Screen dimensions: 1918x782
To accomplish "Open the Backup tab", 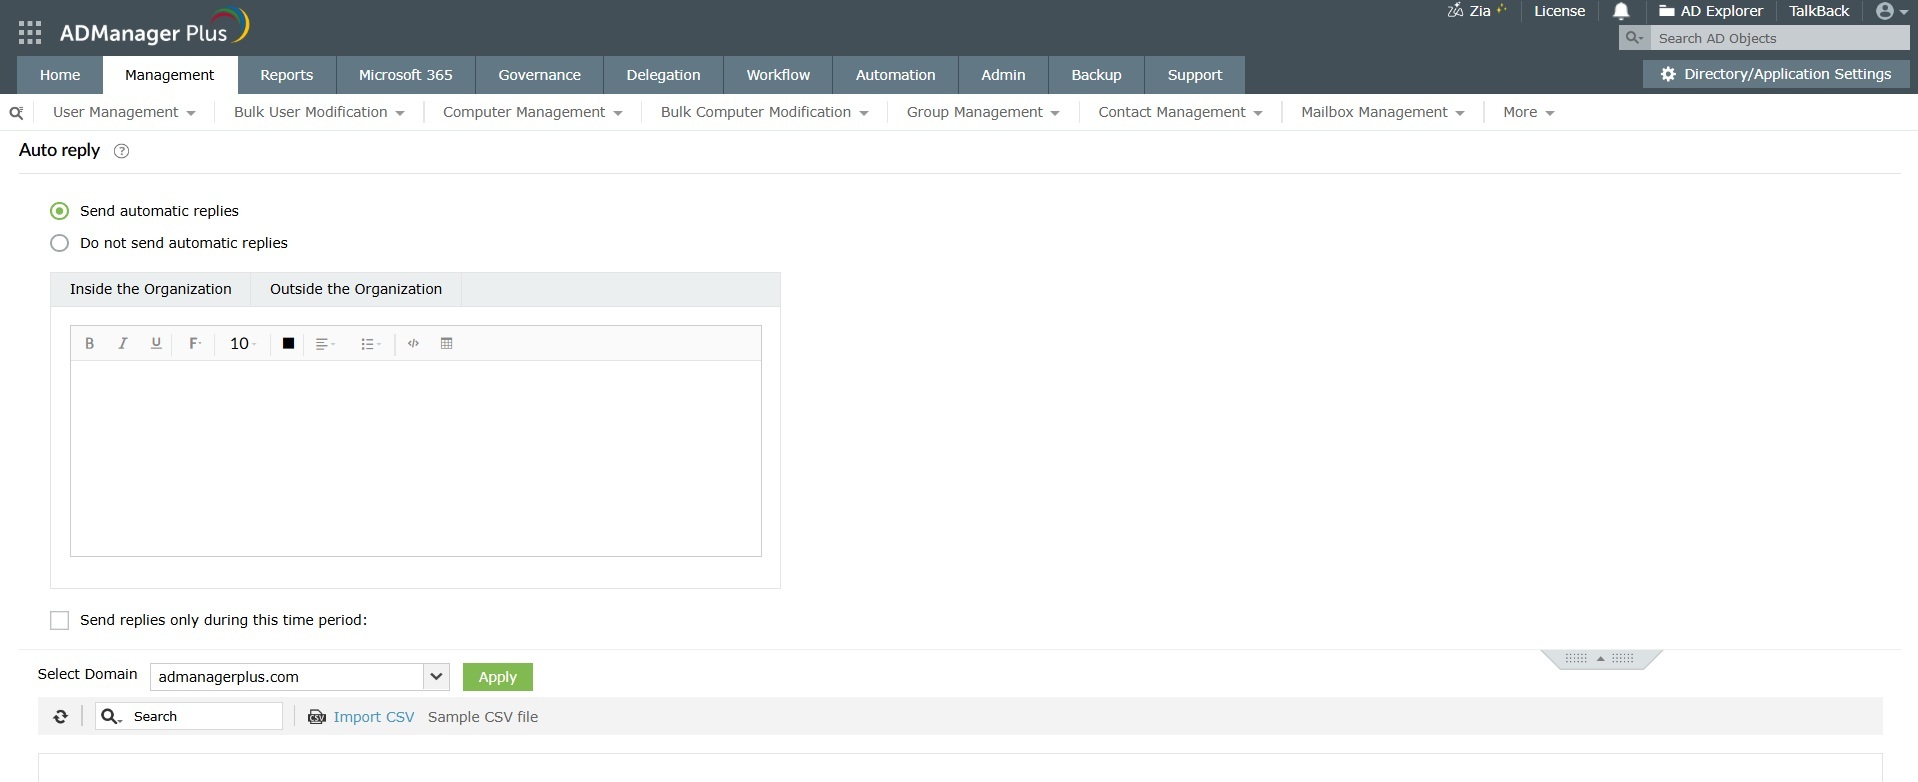I will [x=1096, y=75].
